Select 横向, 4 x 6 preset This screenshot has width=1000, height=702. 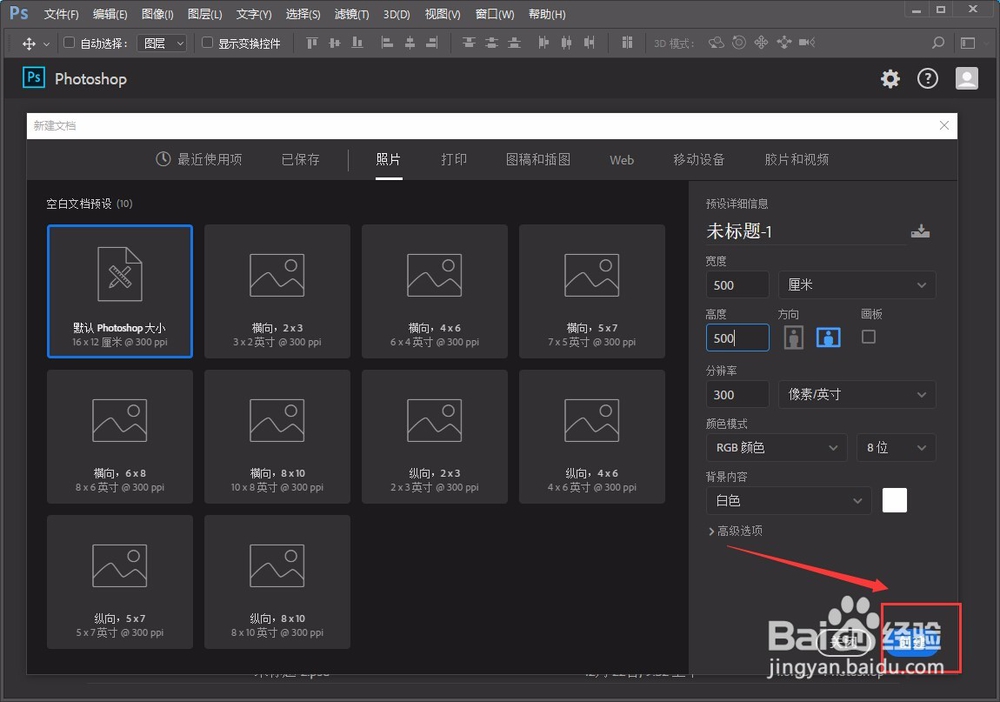pos(434,291)
